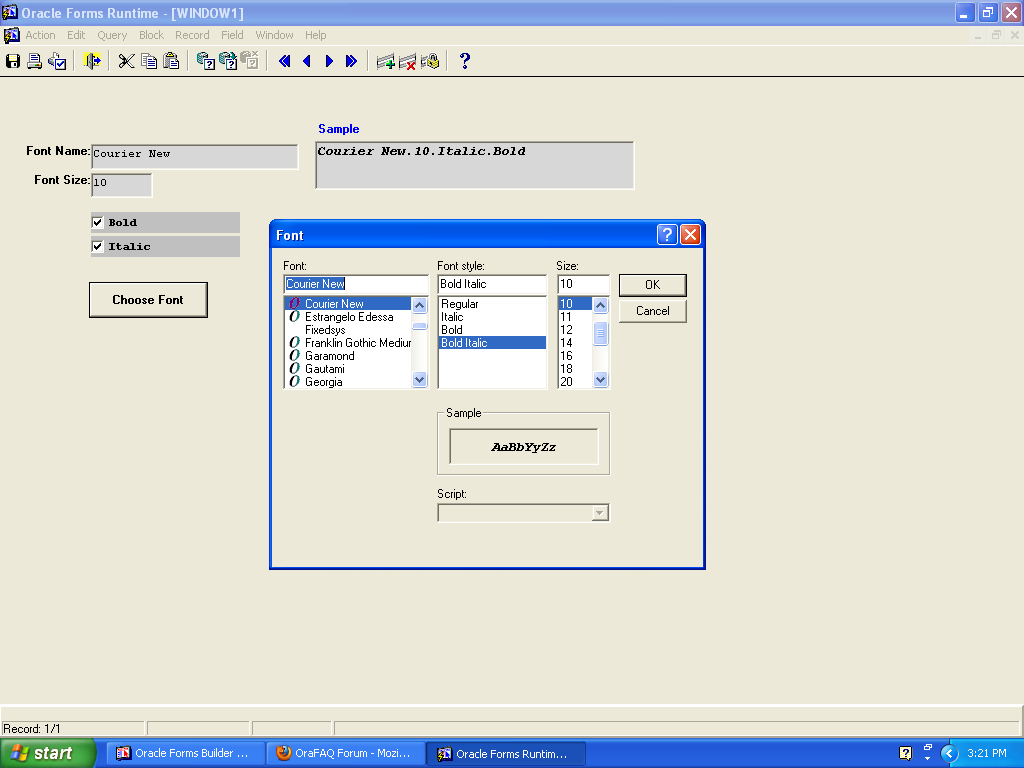This screenshot has width=1024, height=768.
Task: Go to previous block double-arrow icon
Action: click(x=285, y=61)
